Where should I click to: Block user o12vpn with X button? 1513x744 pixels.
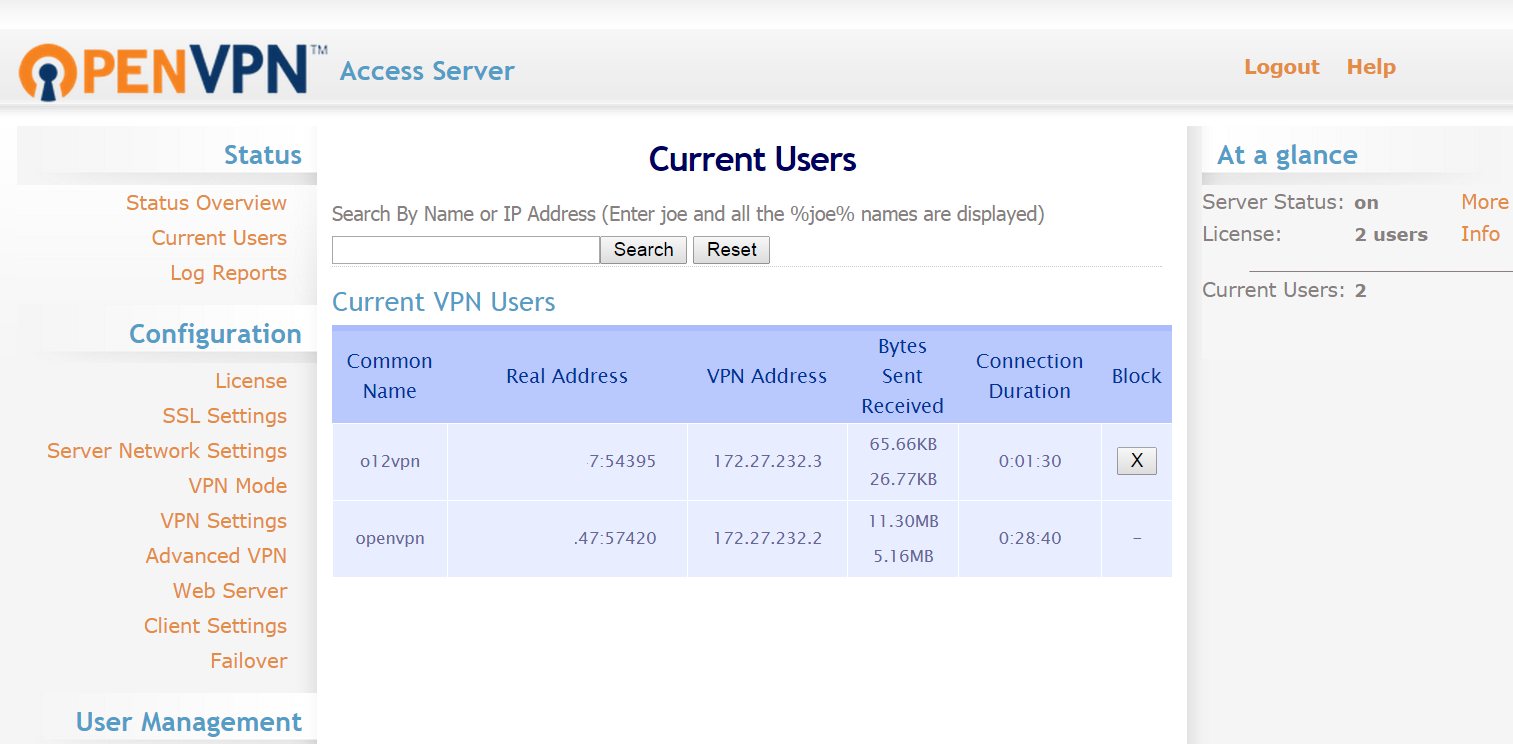point(1136,461)
